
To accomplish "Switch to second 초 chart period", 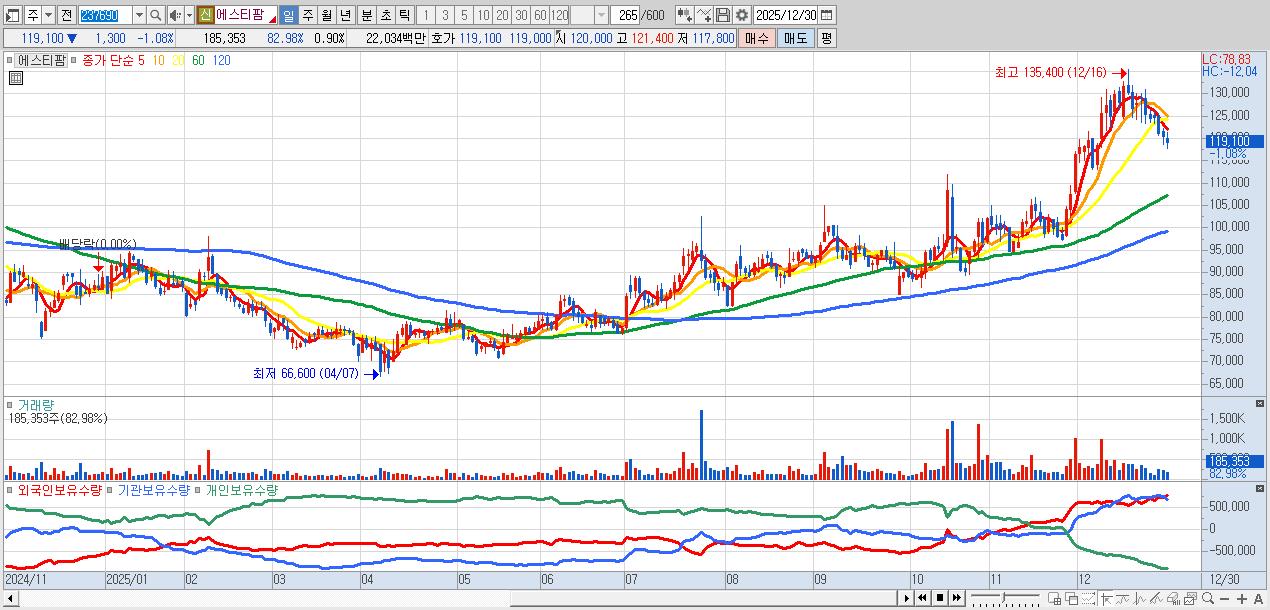I will (385, 15).
